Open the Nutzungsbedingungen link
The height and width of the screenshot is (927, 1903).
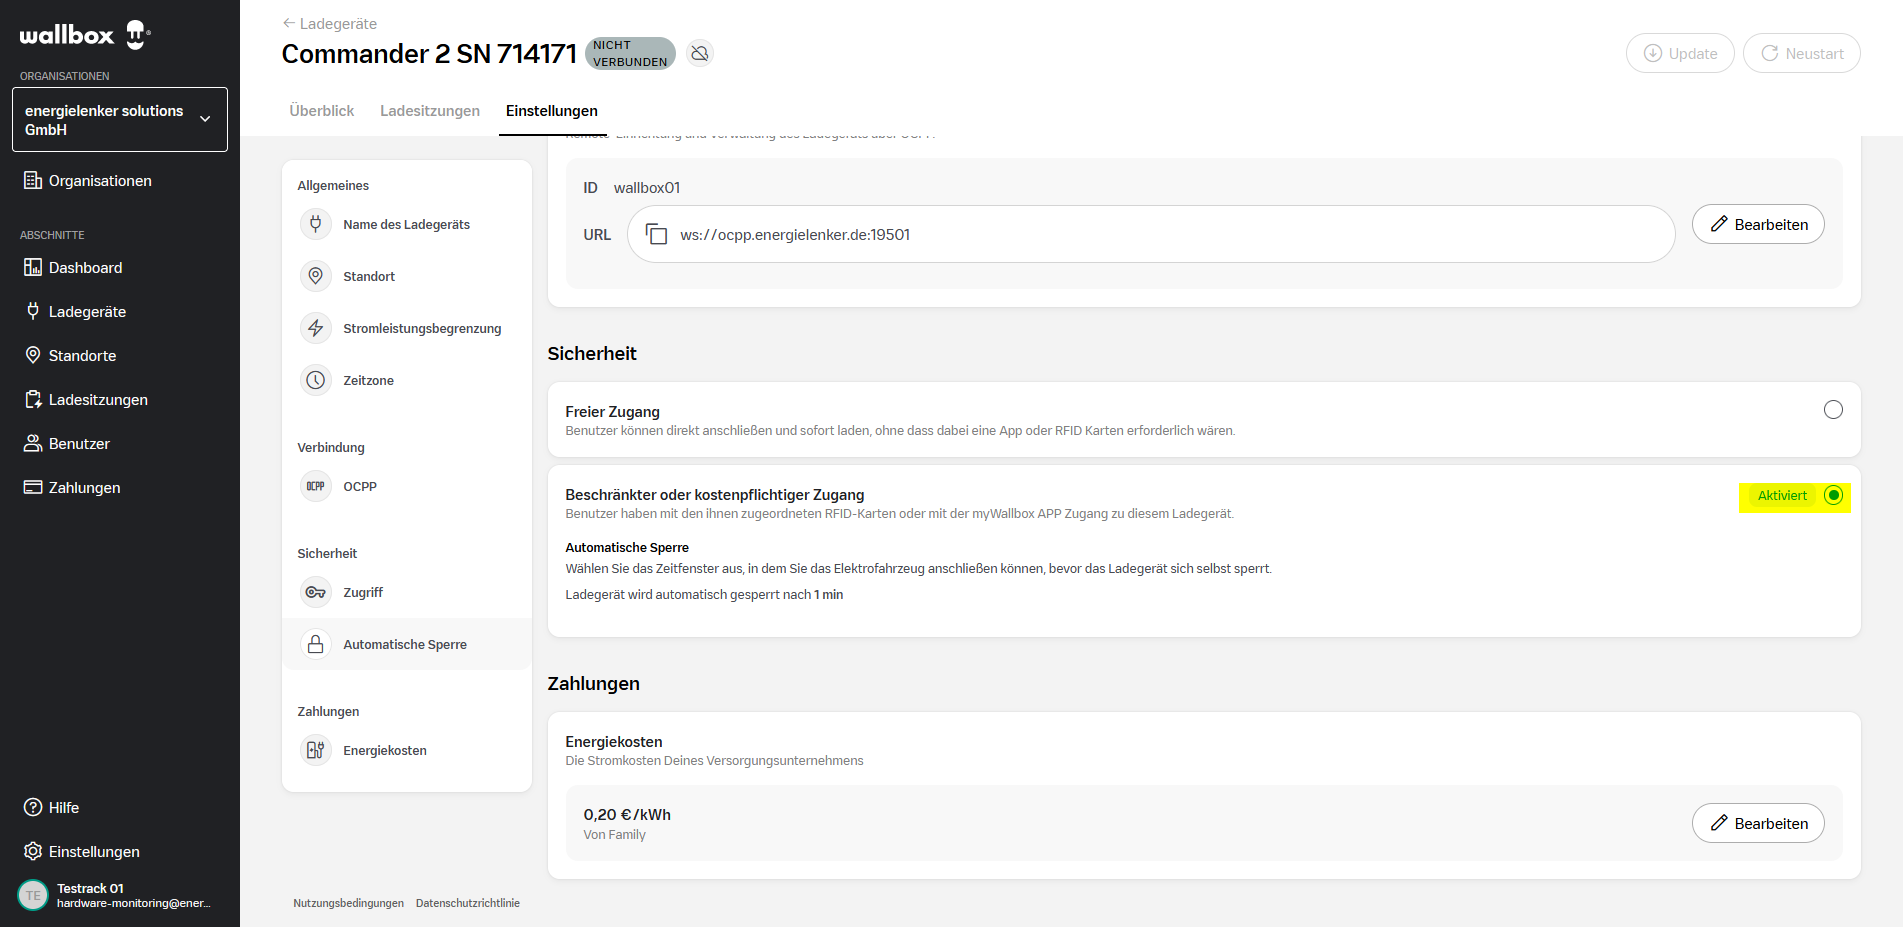point(348,903)
